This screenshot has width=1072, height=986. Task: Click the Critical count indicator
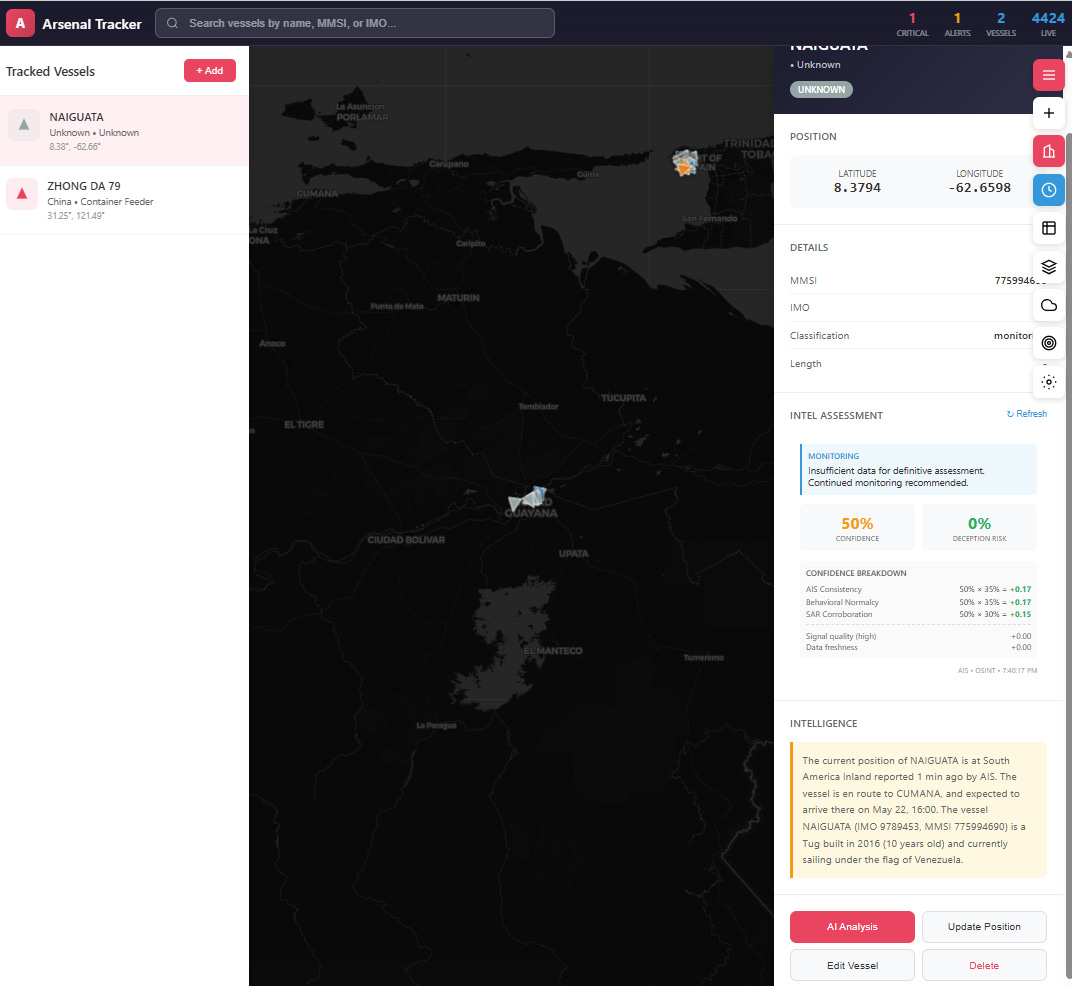(x=912, y=24)
